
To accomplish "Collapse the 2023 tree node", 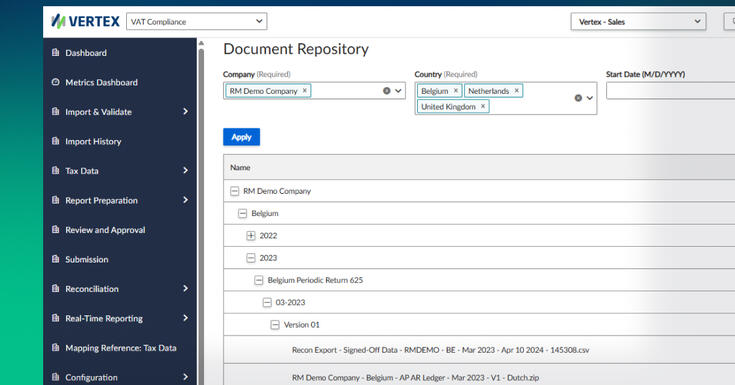I will point(251,258).
